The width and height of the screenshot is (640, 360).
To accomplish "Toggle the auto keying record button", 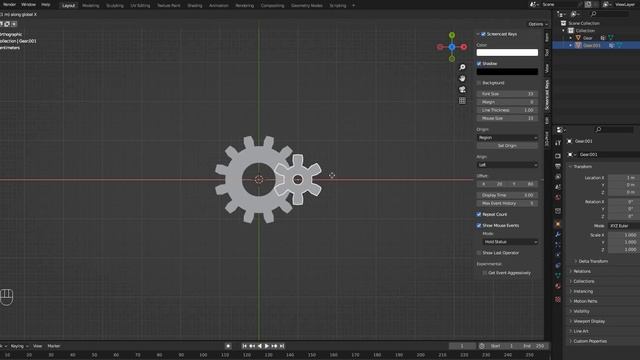I will [228, 346].
